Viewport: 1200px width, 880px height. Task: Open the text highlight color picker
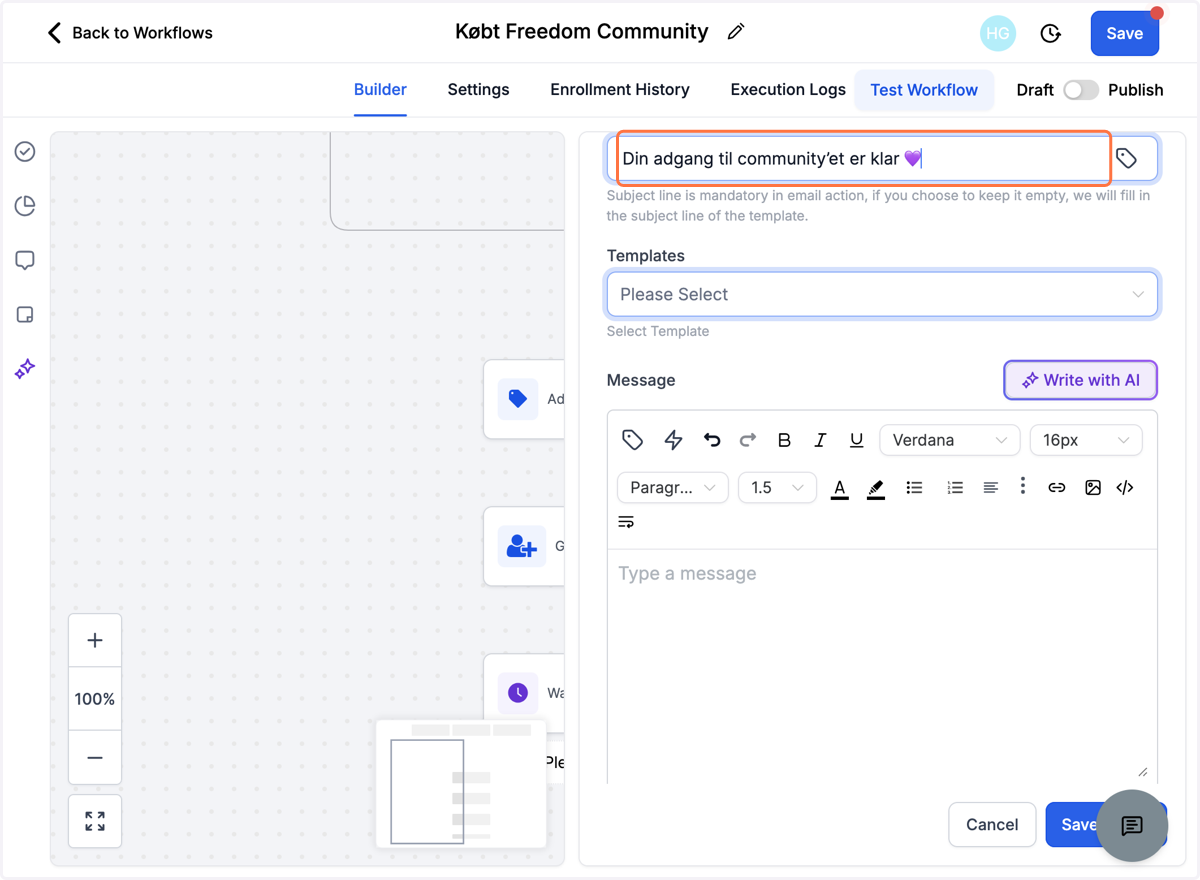tap(876, 488)
